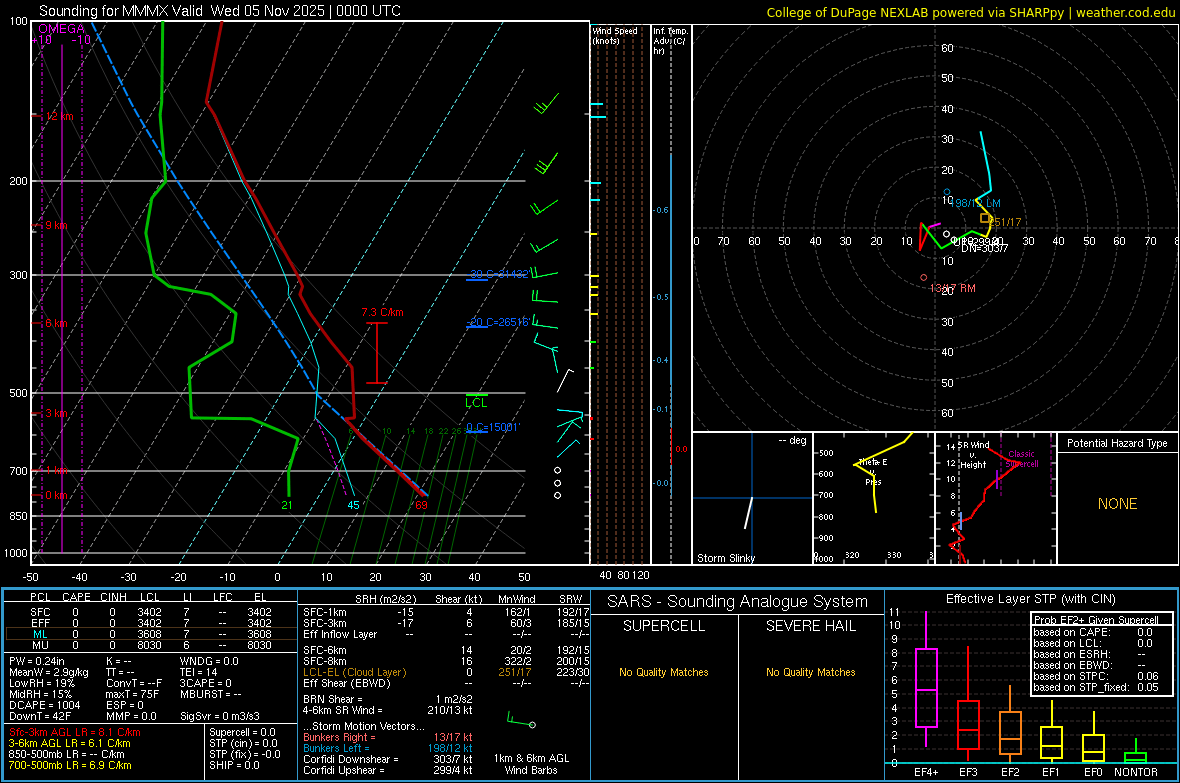Click the 3-6km AGL LR = 6.1 C/km line
Image resolution: width=1180 pixels, height=783 pixels.
69,743
